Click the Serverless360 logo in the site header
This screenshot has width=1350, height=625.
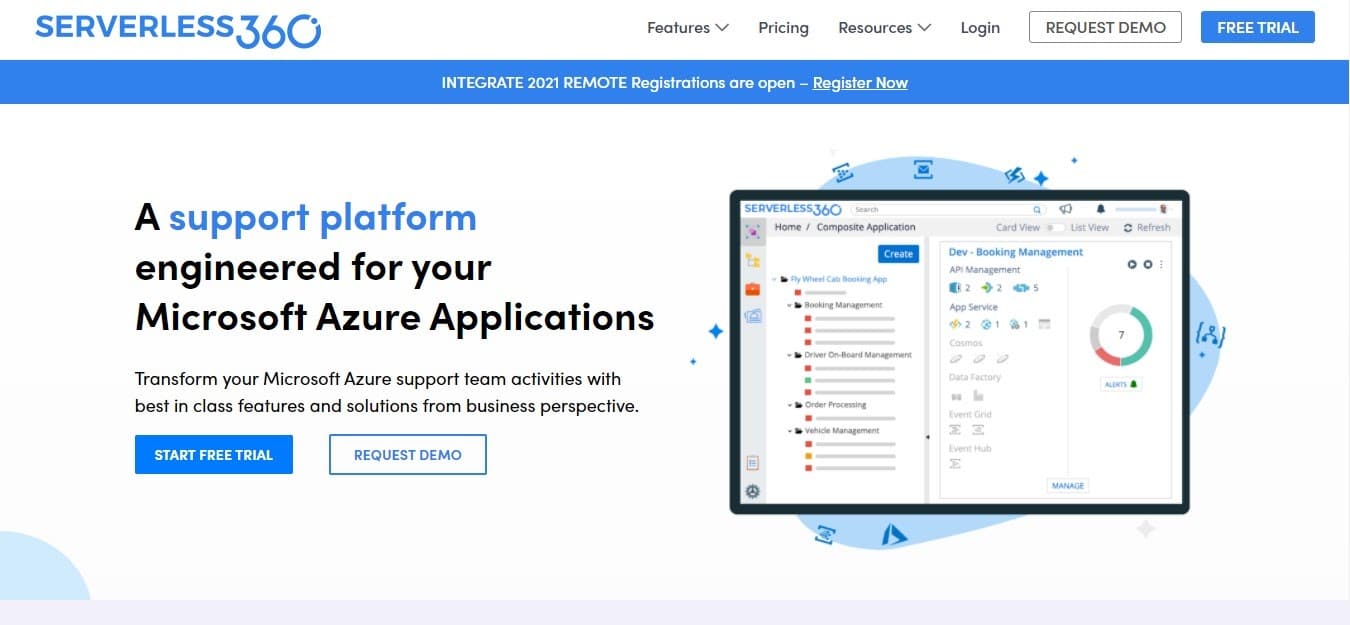coord(178,29)
